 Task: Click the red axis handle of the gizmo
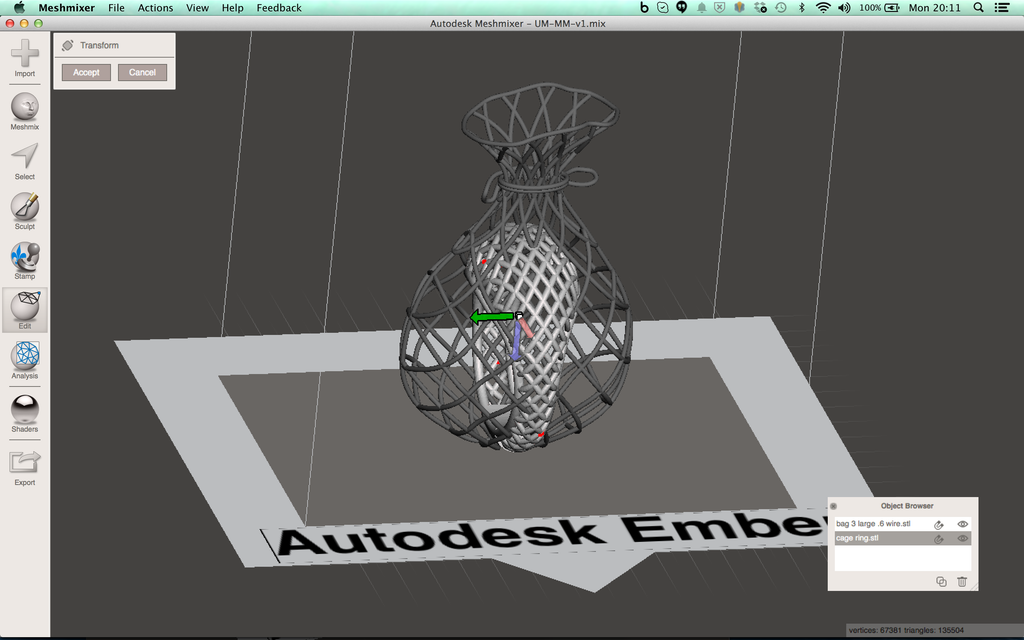tap(526, 327)
